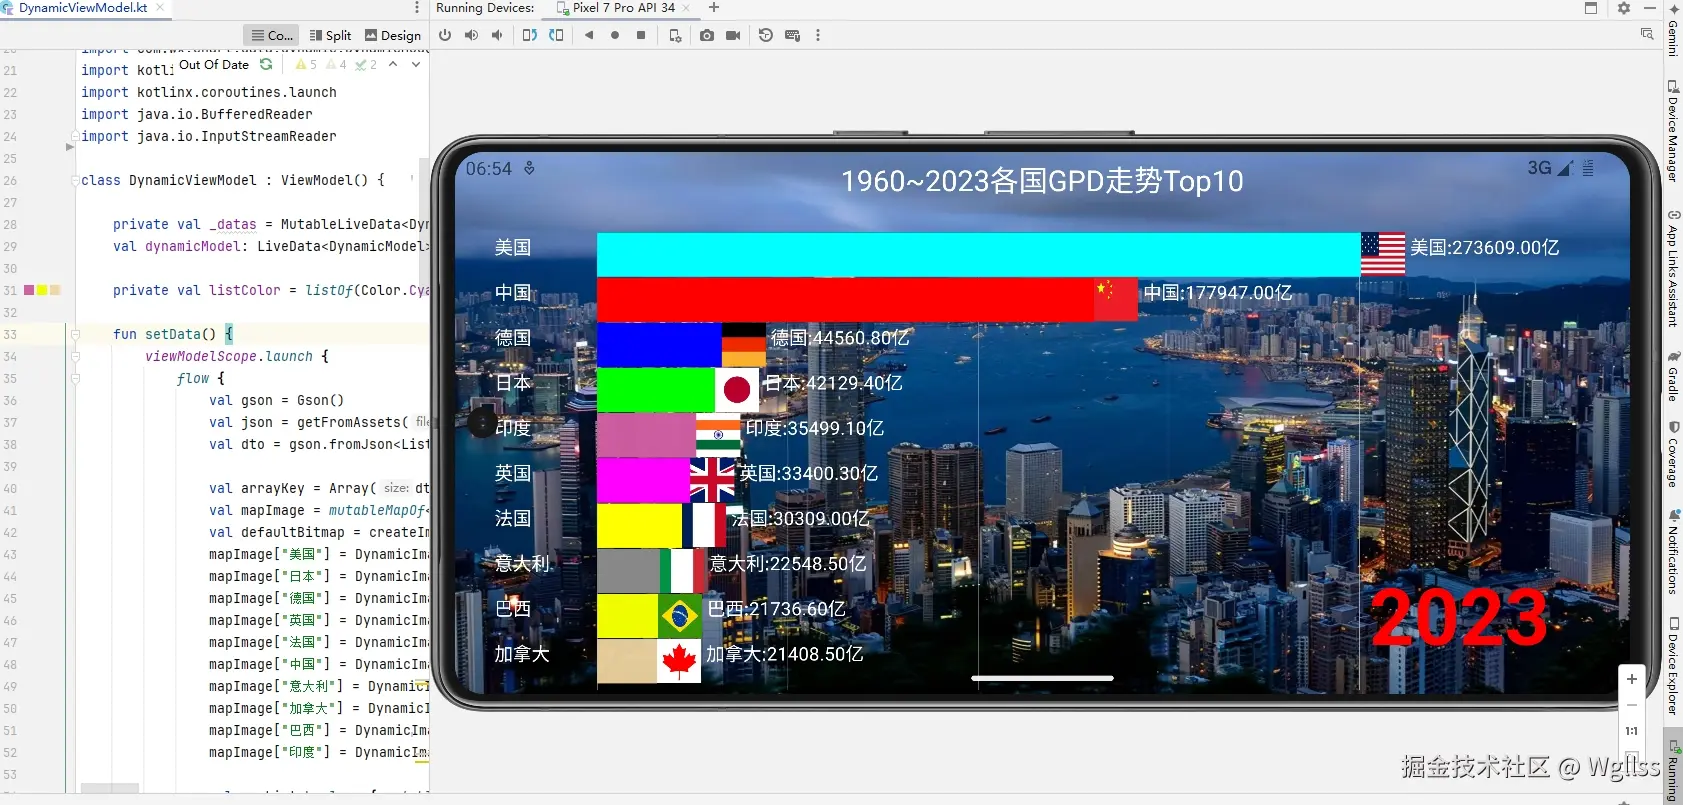Close DynamicViewModel.kt tab
The image size is (1683, 805).
click(x=159, y=8)
